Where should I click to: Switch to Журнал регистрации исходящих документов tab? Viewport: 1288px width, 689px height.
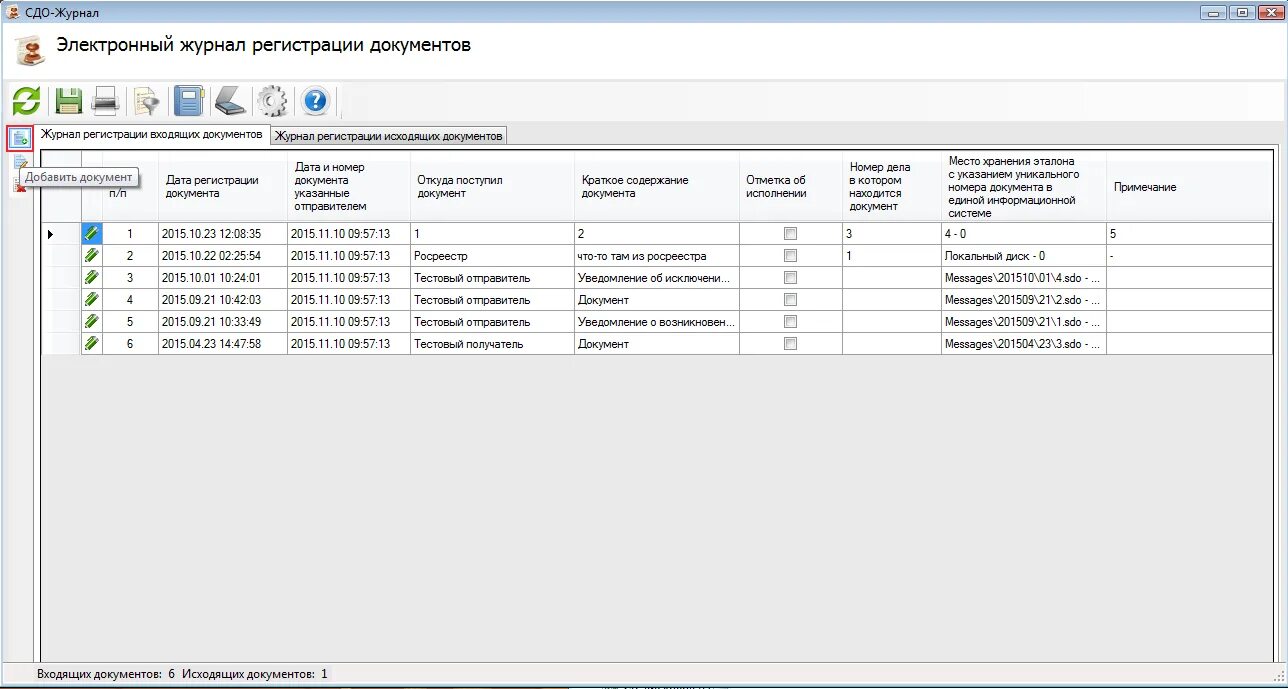[x=389, y=136]
